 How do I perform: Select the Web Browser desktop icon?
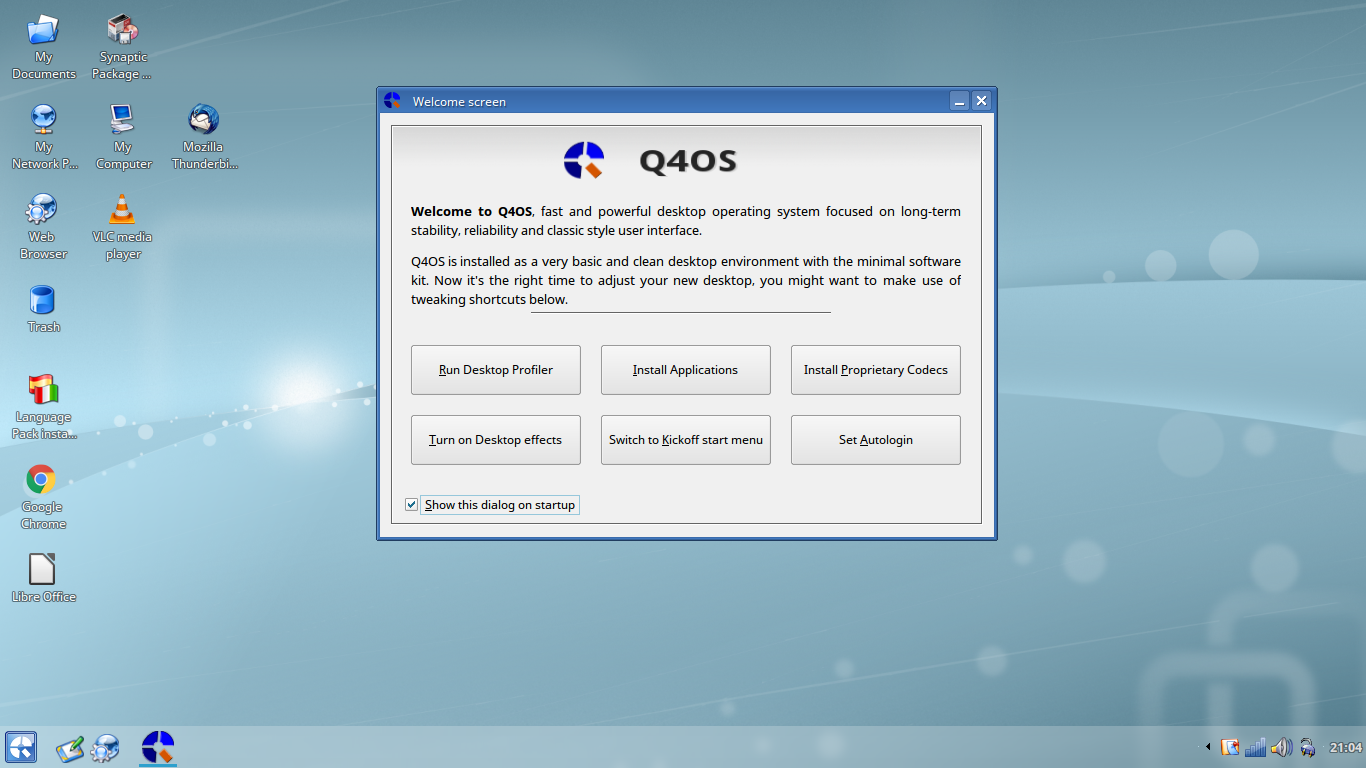click(x=43, y=227)
